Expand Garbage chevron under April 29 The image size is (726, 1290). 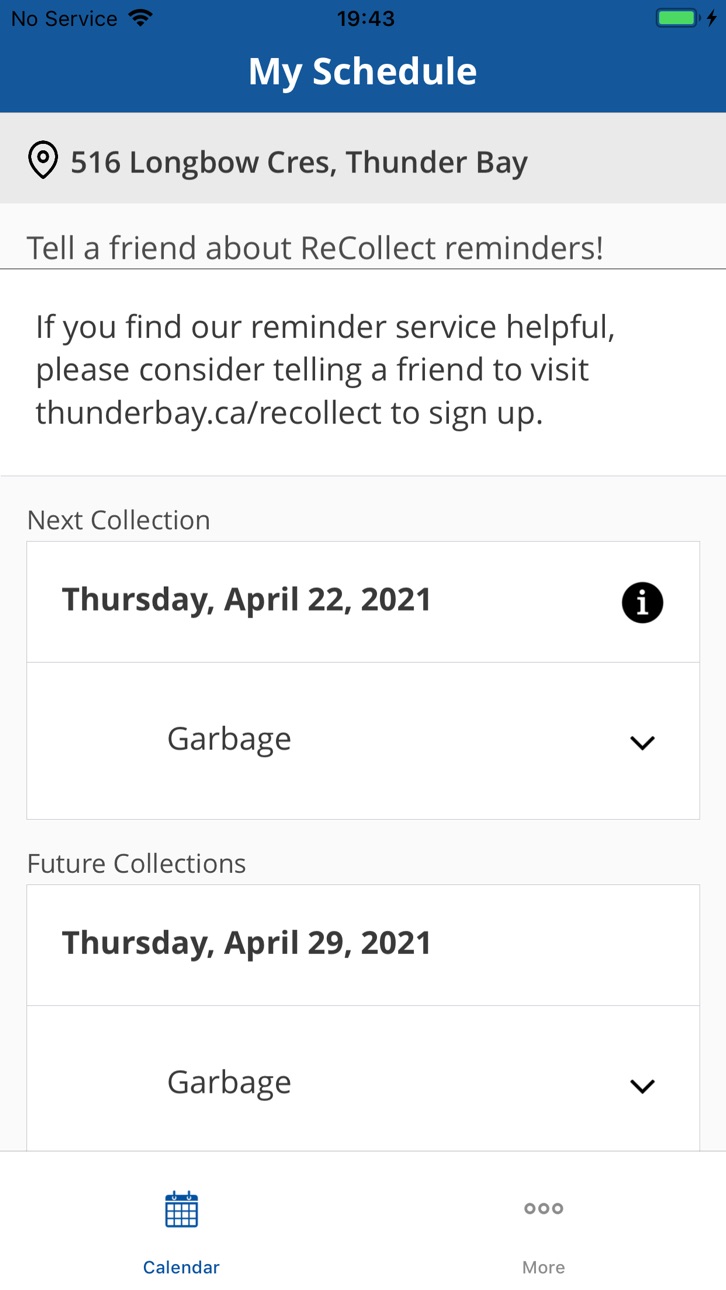tap(642, 1085)
